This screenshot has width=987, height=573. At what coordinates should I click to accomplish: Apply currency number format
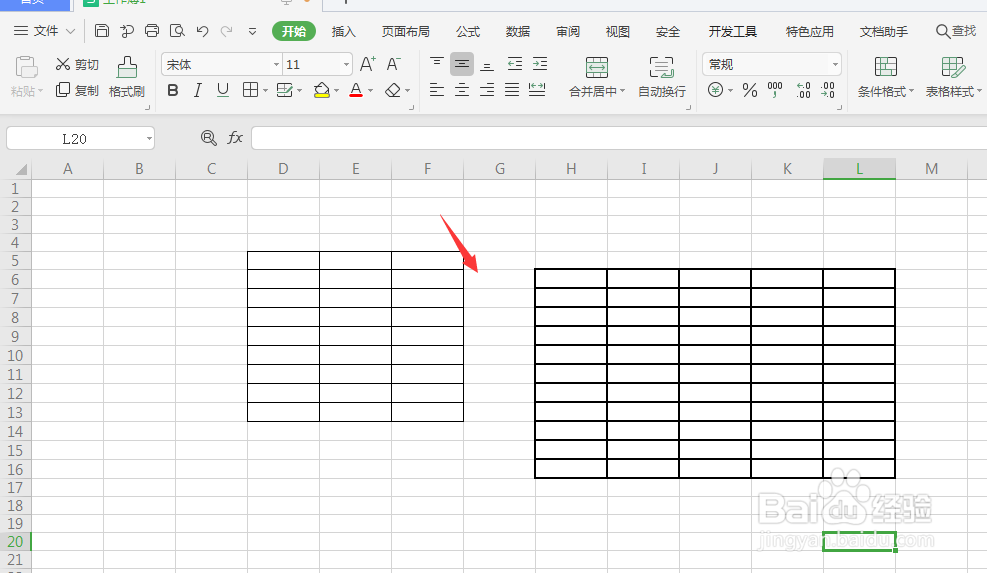715,91
